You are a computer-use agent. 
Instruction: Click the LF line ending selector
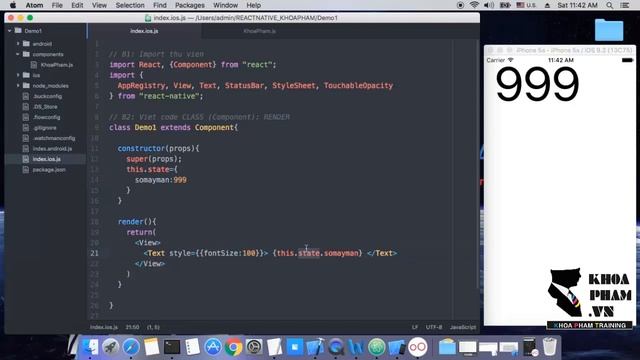pyautogui.click(x=415, y=327)
